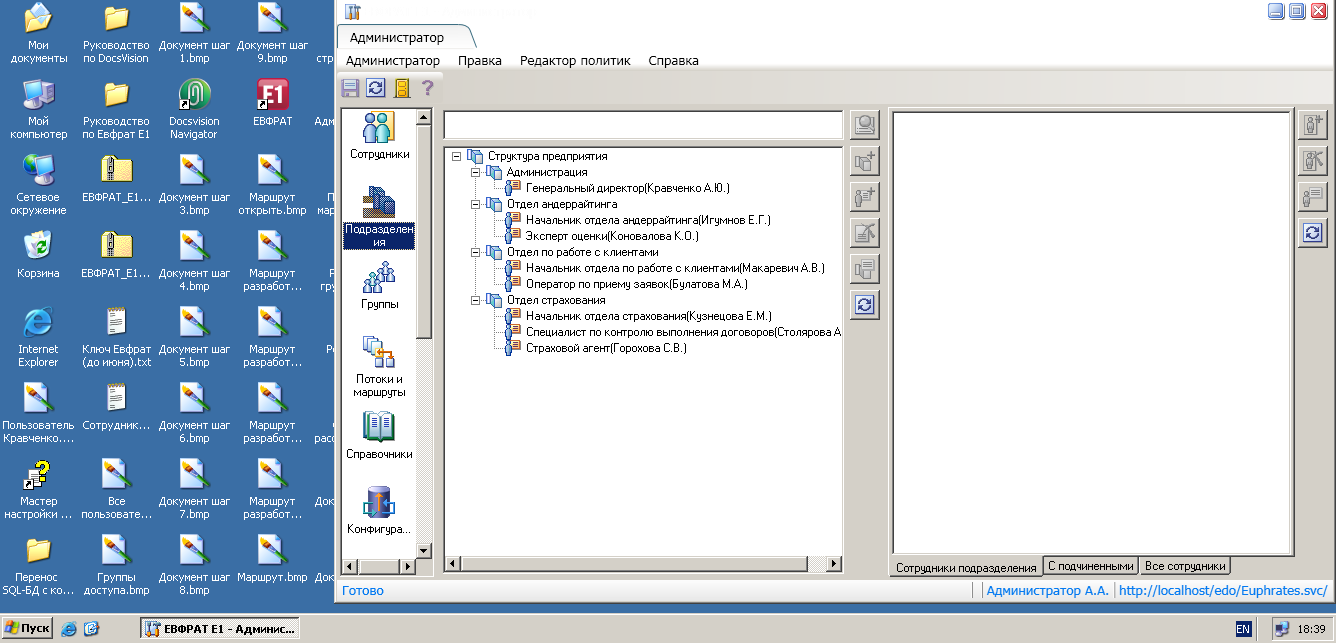Click the Save toolbar icon
This screenshot has width=1336, height=643.
pyautogui.click(x=350, y=88)
